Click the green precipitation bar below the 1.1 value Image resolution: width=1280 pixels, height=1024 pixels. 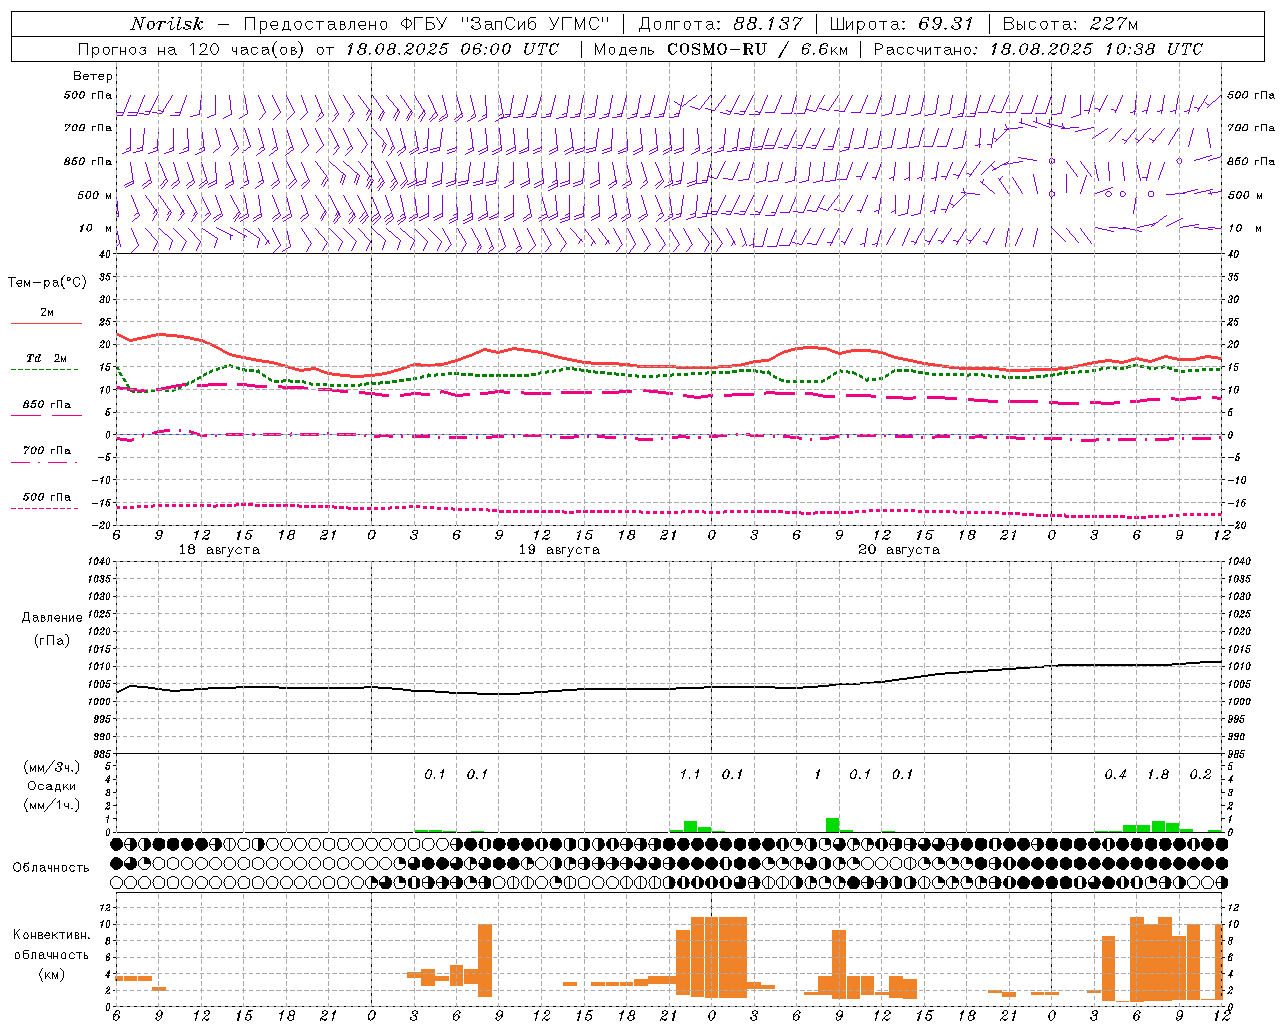(x=690, y=826)
